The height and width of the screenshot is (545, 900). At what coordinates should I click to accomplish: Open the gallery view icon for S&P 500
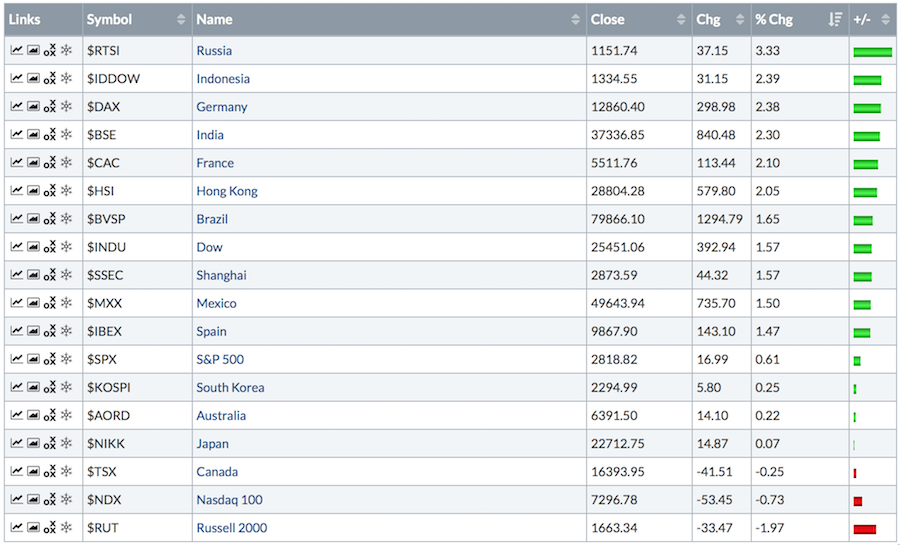coord(33,359)
